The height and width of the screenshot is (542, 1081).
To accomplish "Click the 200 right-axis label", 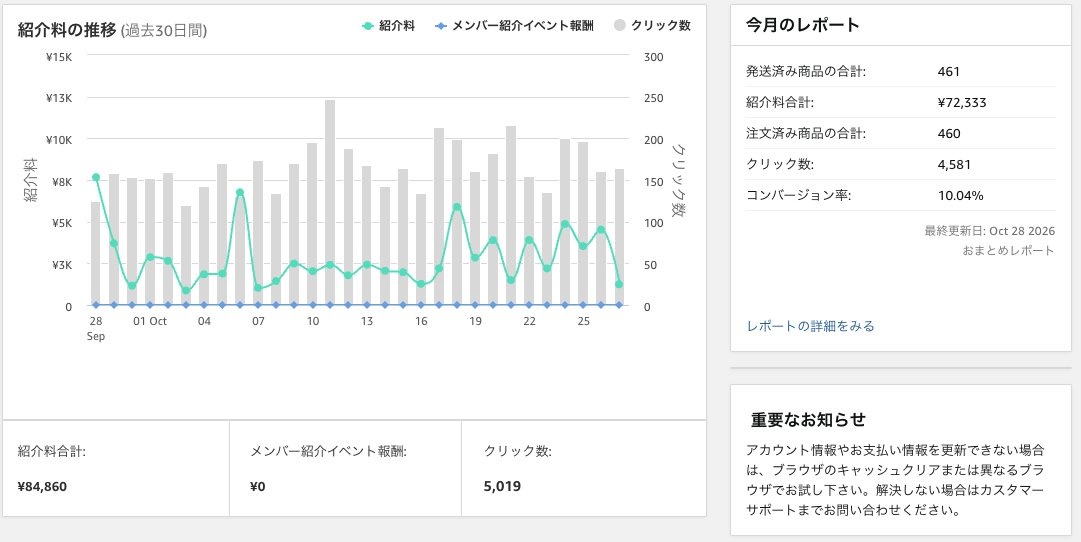I will (654, 140).
